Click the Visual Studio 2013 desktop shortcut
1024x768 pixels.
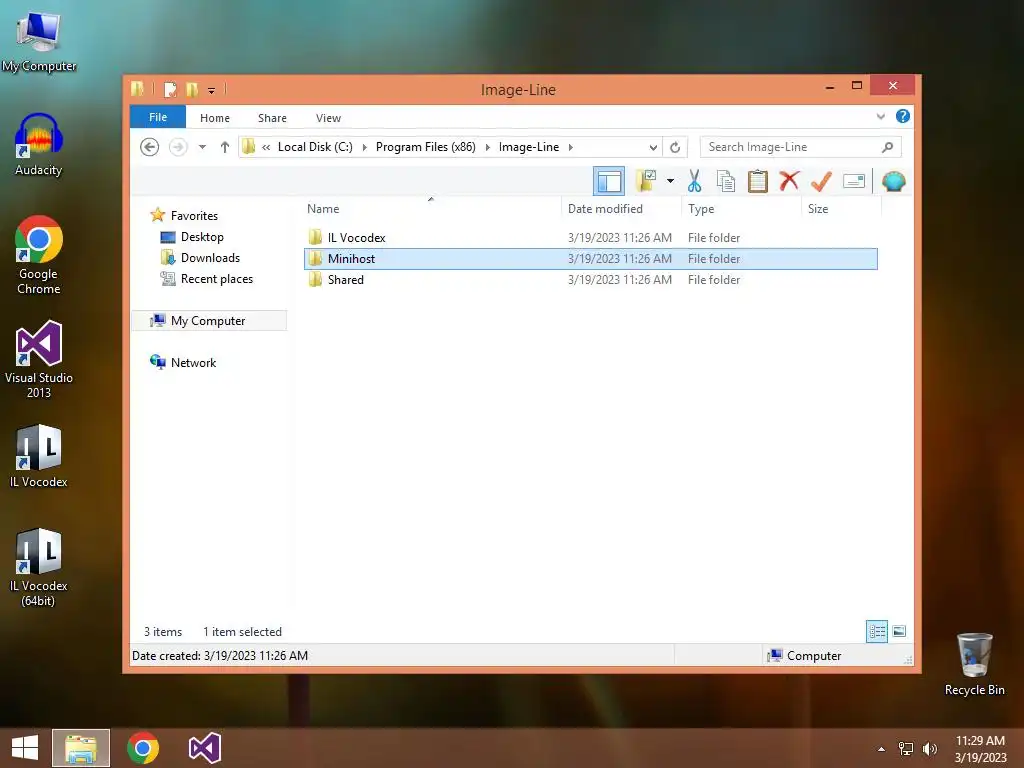[x=39, y=360]
